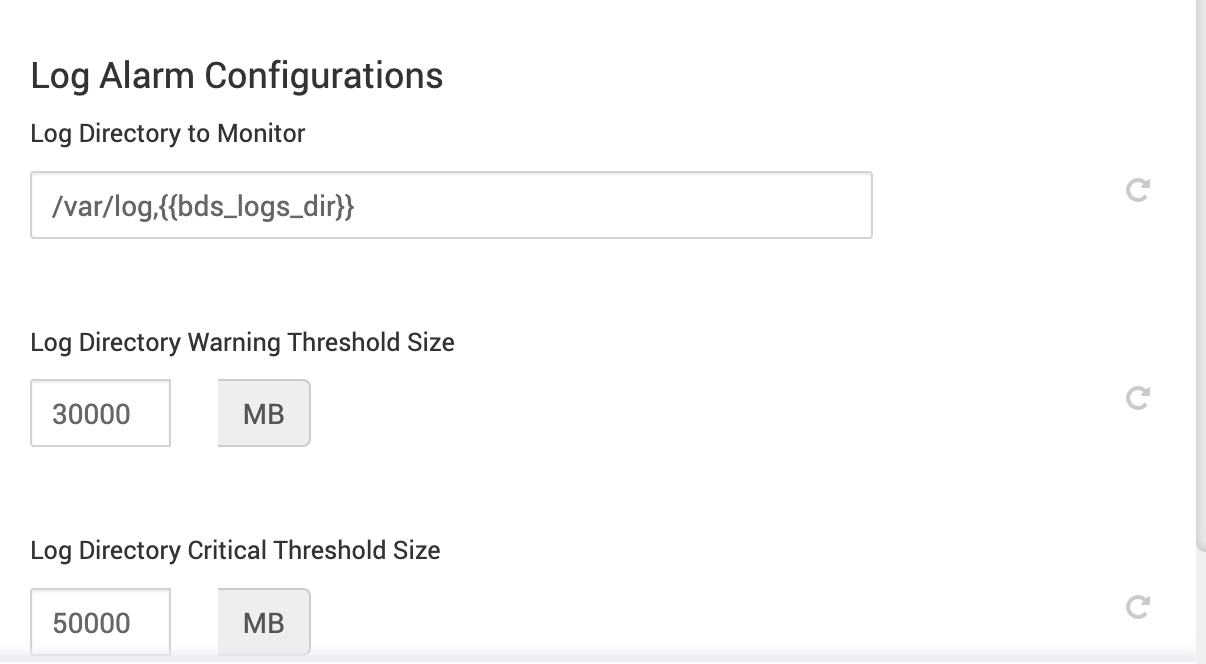Reset the Log Directory to Monitor value
The height and width of the screenshot is (664, 1206).
click(1137, 190)
